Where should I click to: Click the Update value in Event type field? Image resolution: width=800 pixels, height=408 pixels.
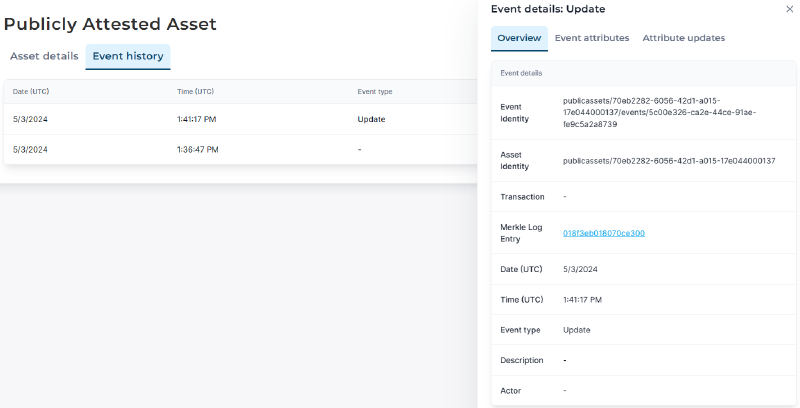coord(576,330)
